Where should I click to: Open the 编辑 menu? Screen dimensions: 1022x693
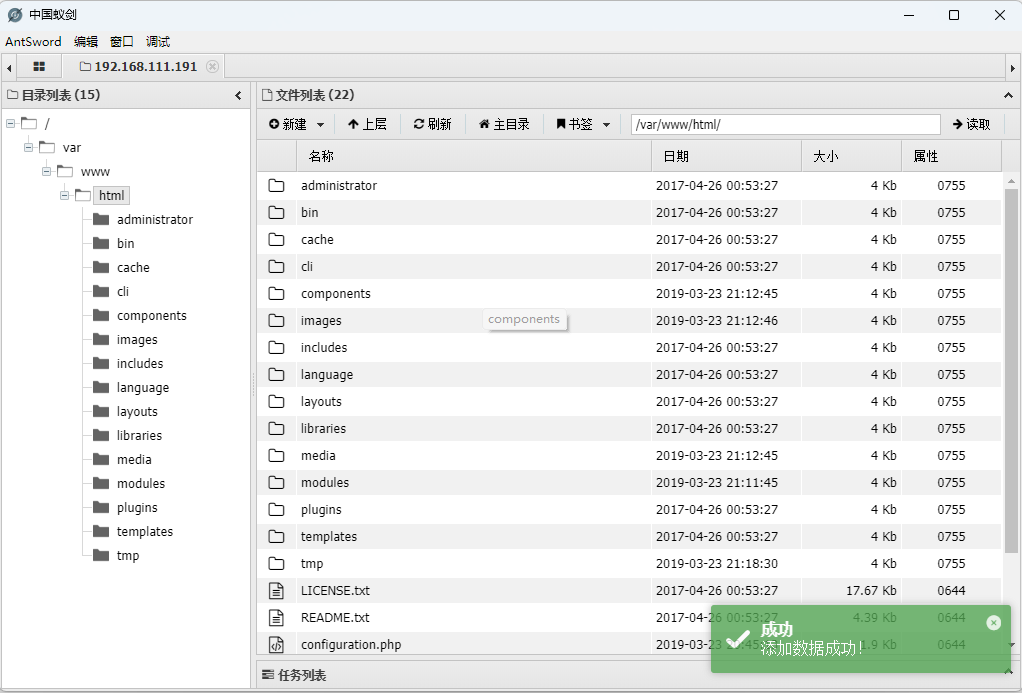coord(86,42)
